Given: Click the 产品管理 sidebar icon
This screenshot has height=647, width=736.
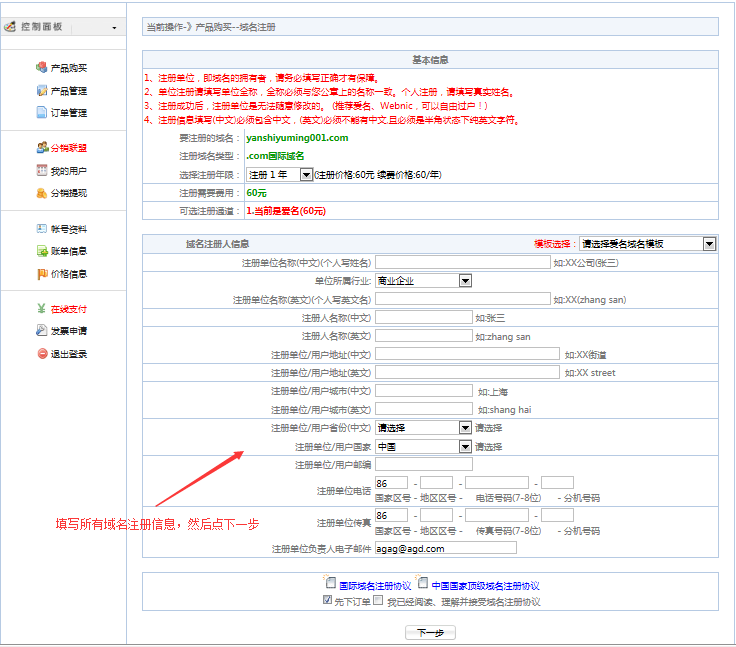Looking at the screenshot, I should [x=41, y=91].
